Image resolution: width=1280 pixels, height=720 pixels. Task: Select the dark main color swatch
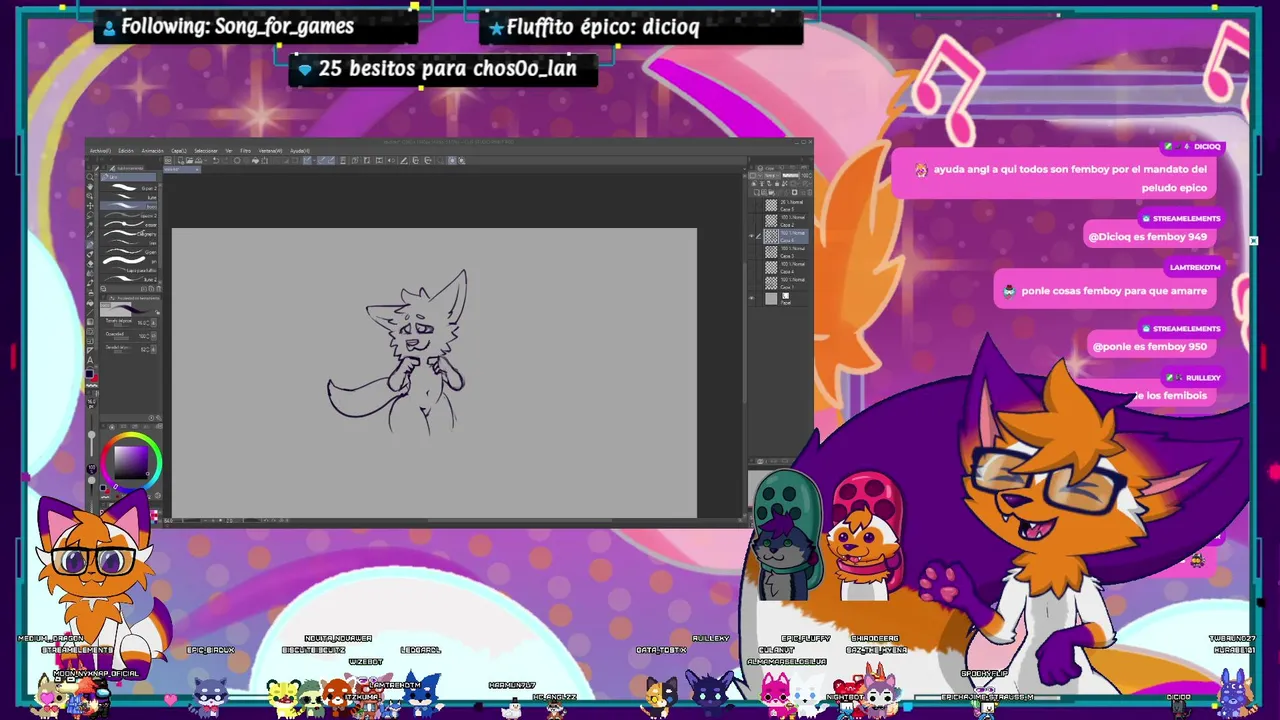click(89, 374)
